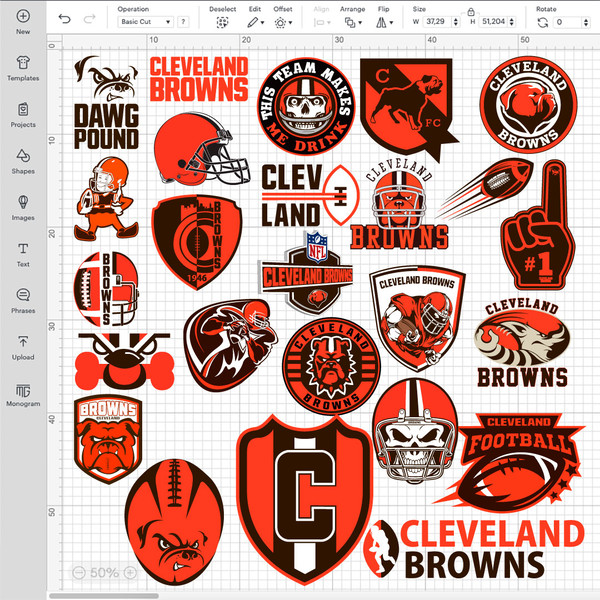
Task: Select the bulldog with bone graphic
Action: point(124,362)
